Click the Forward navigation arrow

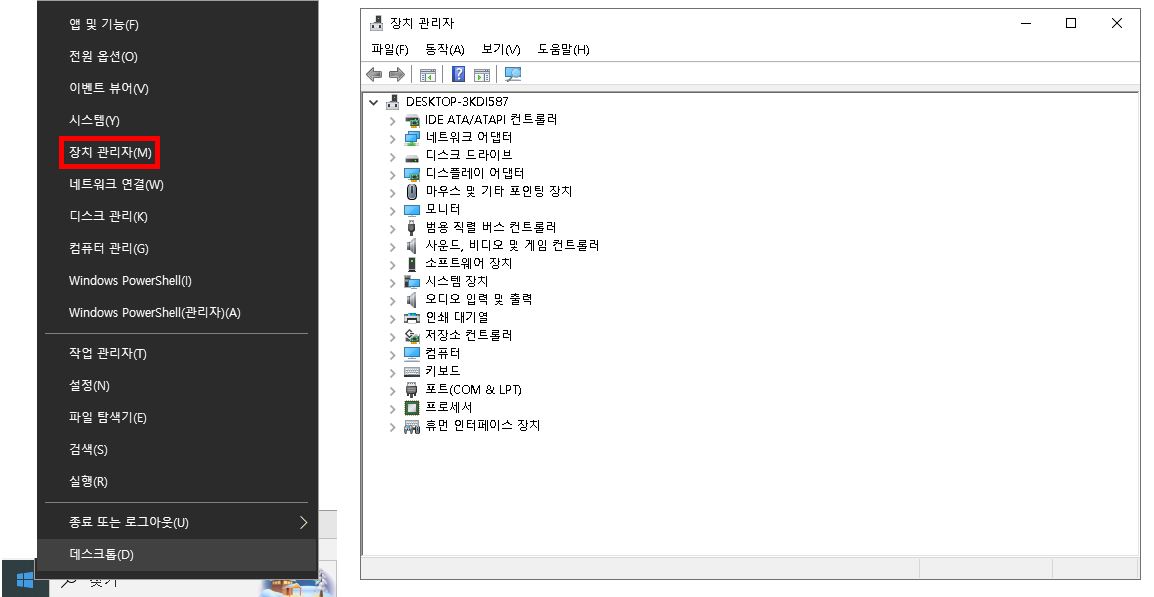coord(396,73)
